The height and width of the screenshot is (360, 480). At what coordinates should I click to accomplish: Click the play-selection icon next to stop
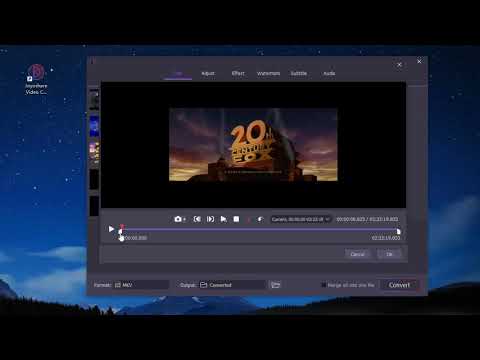pyautogui.click(x=223, y=219)
